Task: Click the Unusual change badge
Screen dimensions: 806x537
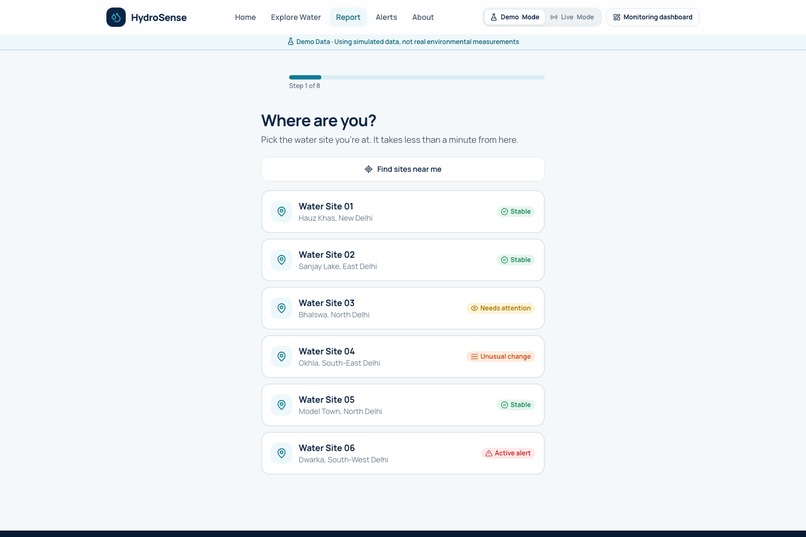Action: click(x=501, y=357)
